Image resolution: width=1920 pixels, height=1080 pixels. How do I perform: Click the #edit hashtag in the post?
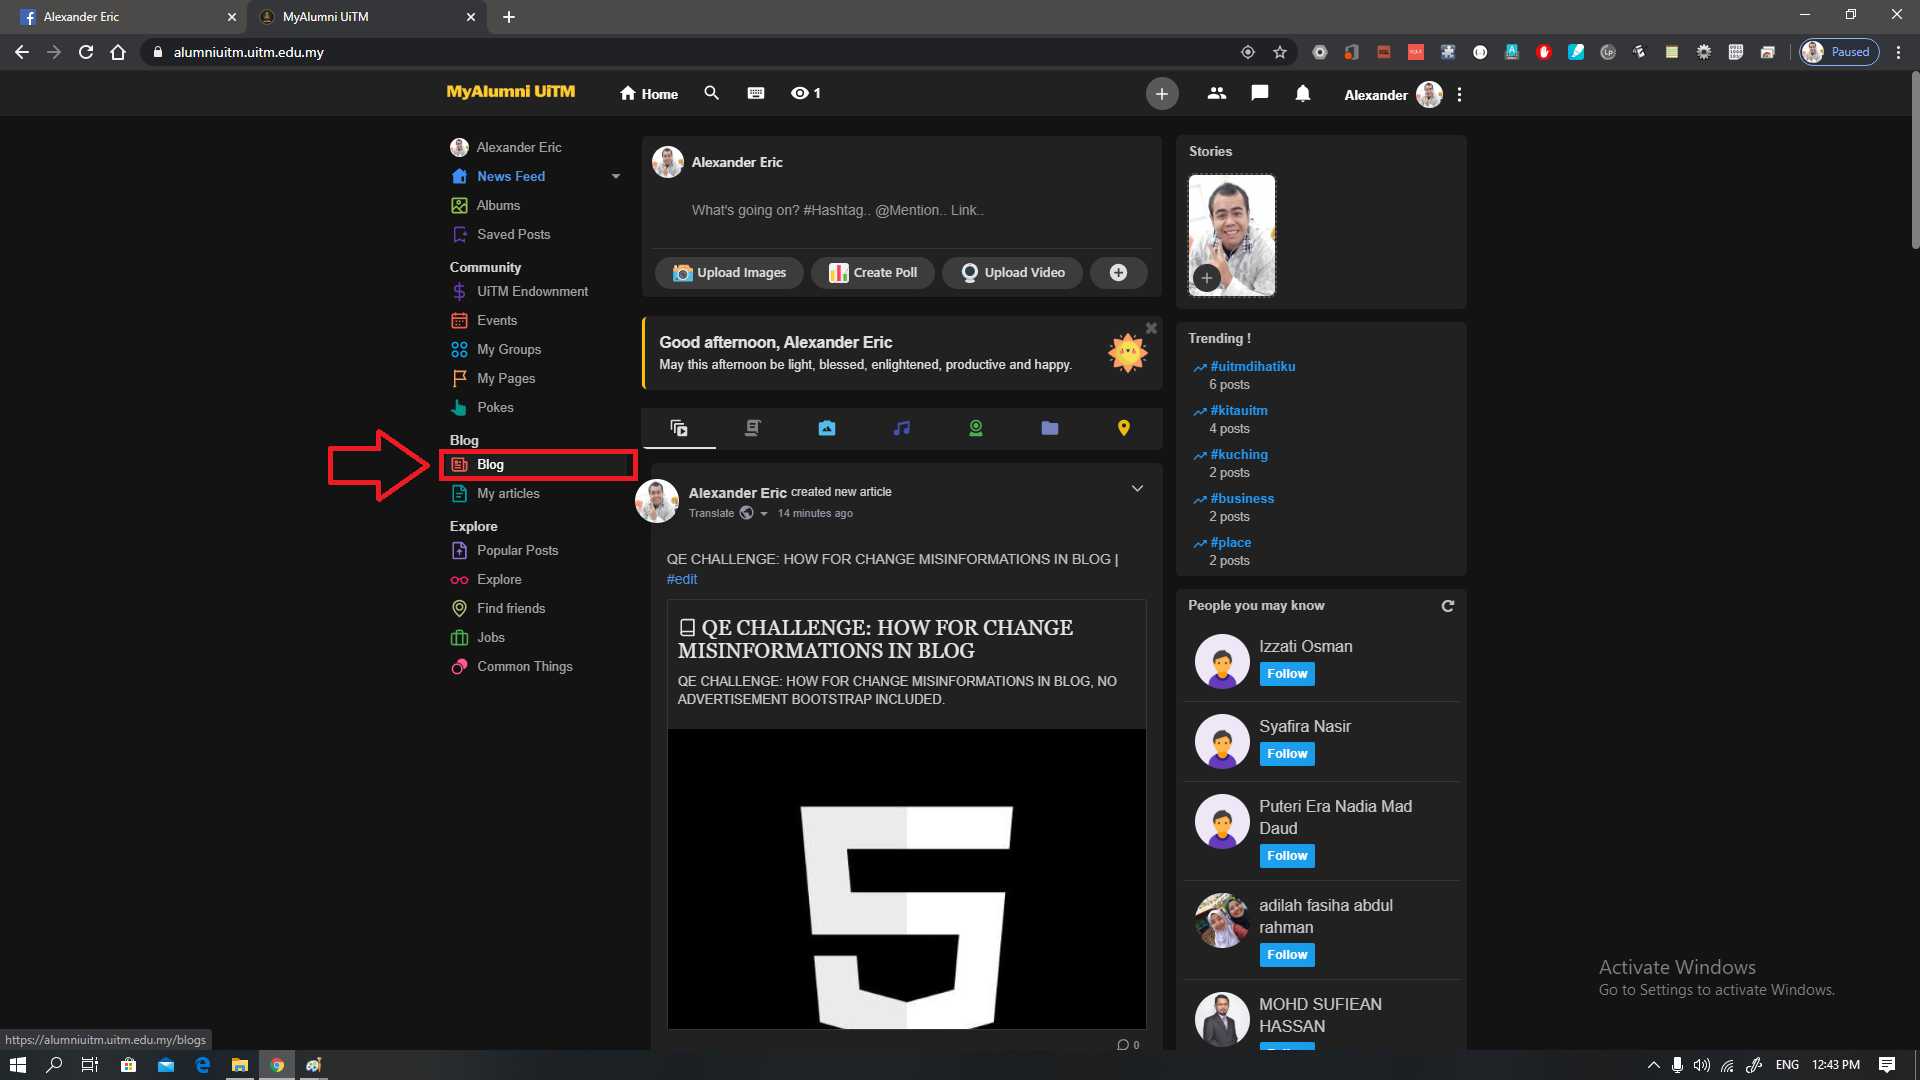[x=682, y=580]
